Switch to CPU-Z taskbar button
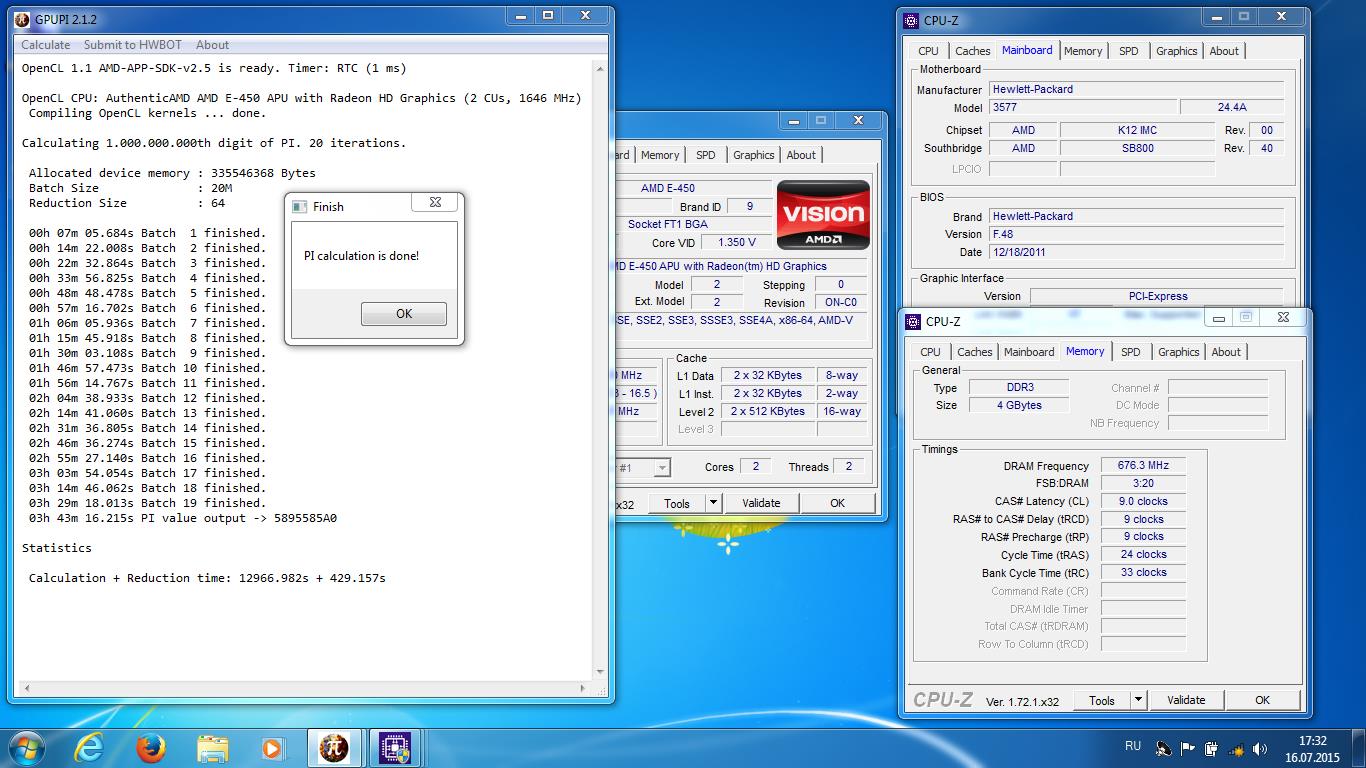This screenshot has height=768, width=1366. (x=394, y=748)
